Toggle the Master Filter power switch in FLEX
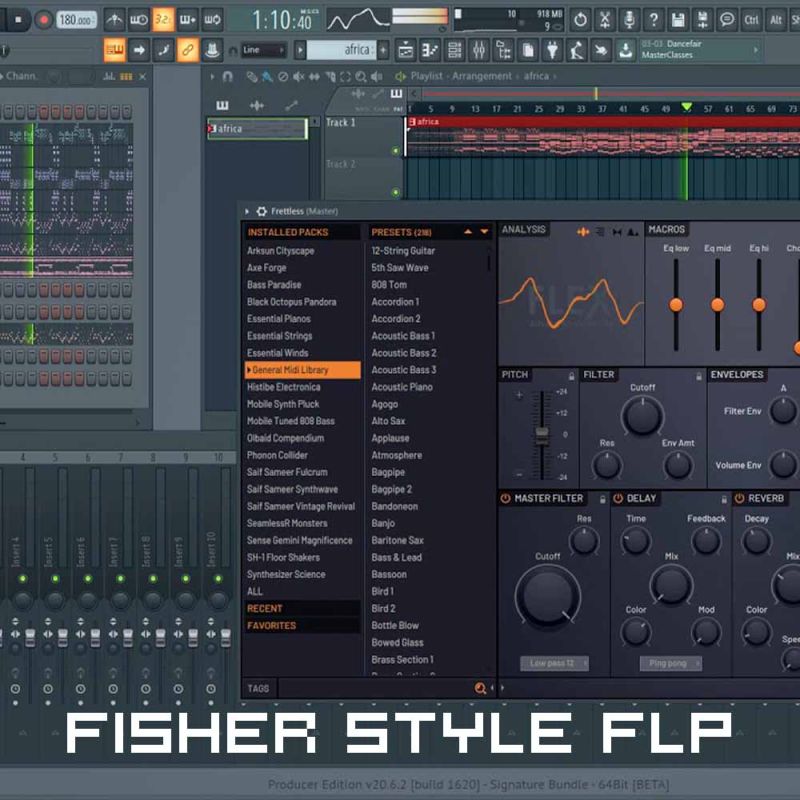The height and width of the screenshot is (800, 800). tap(505, 496)
